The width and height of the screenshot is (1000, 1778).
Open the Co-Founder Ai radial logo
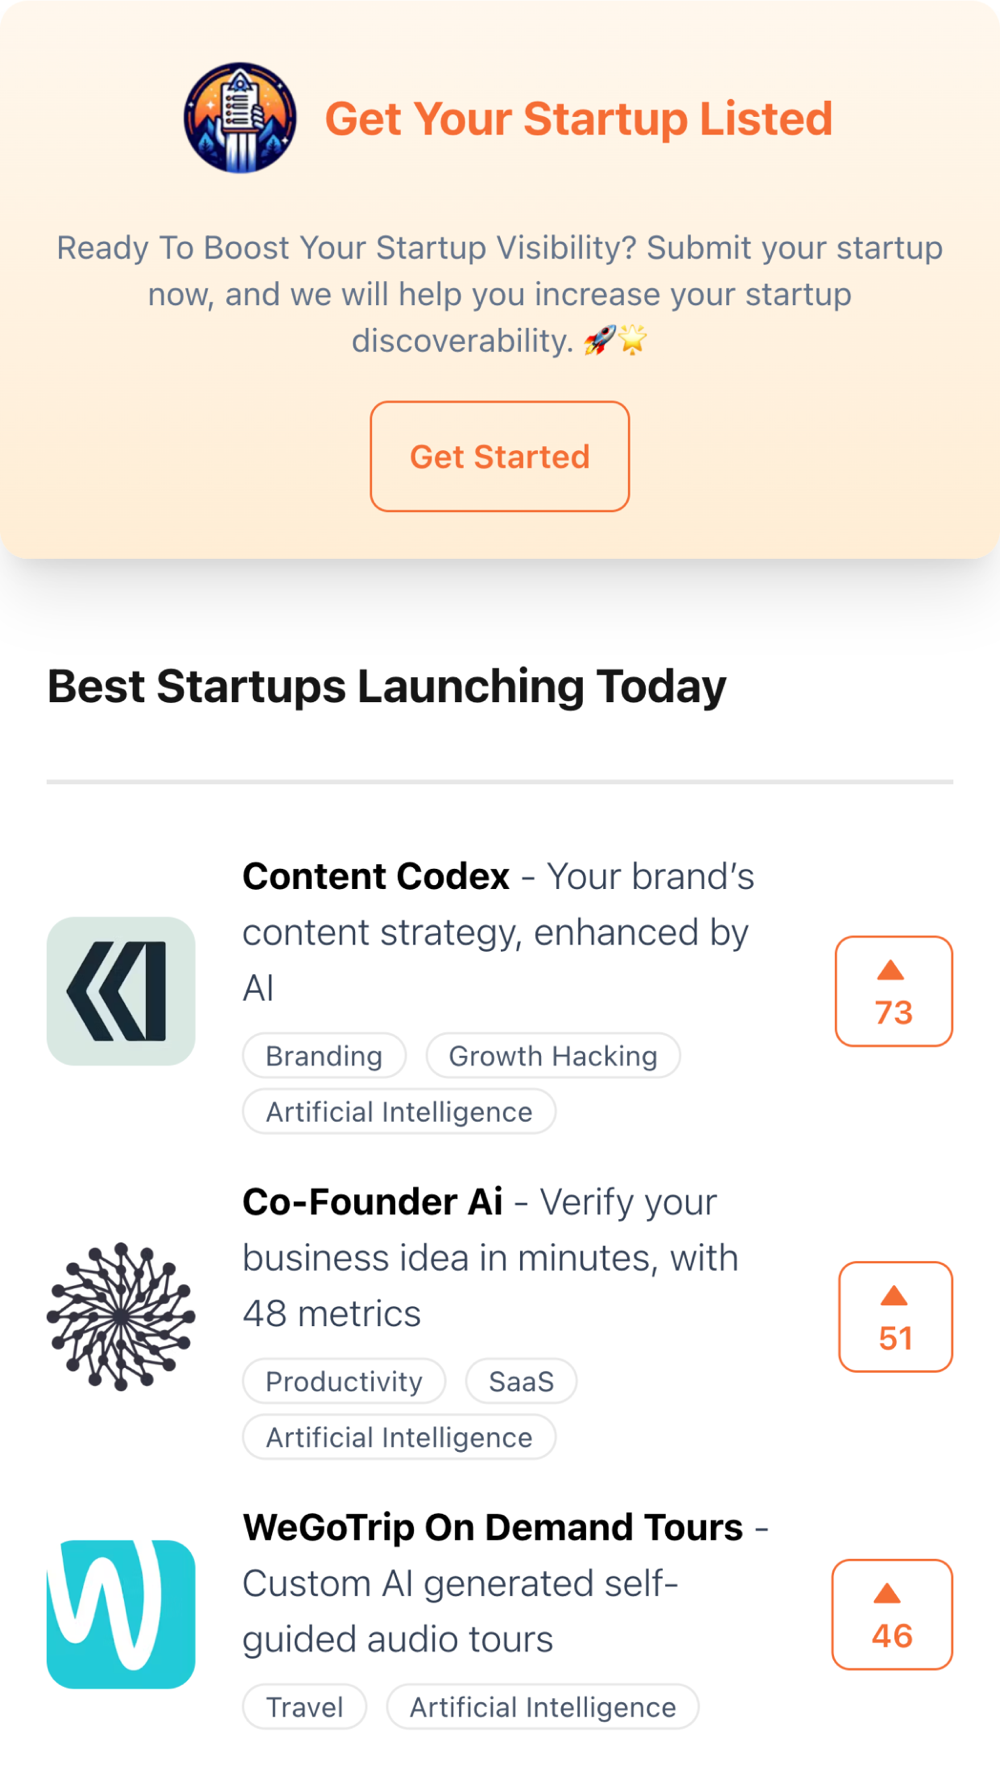click(121, 1316)
